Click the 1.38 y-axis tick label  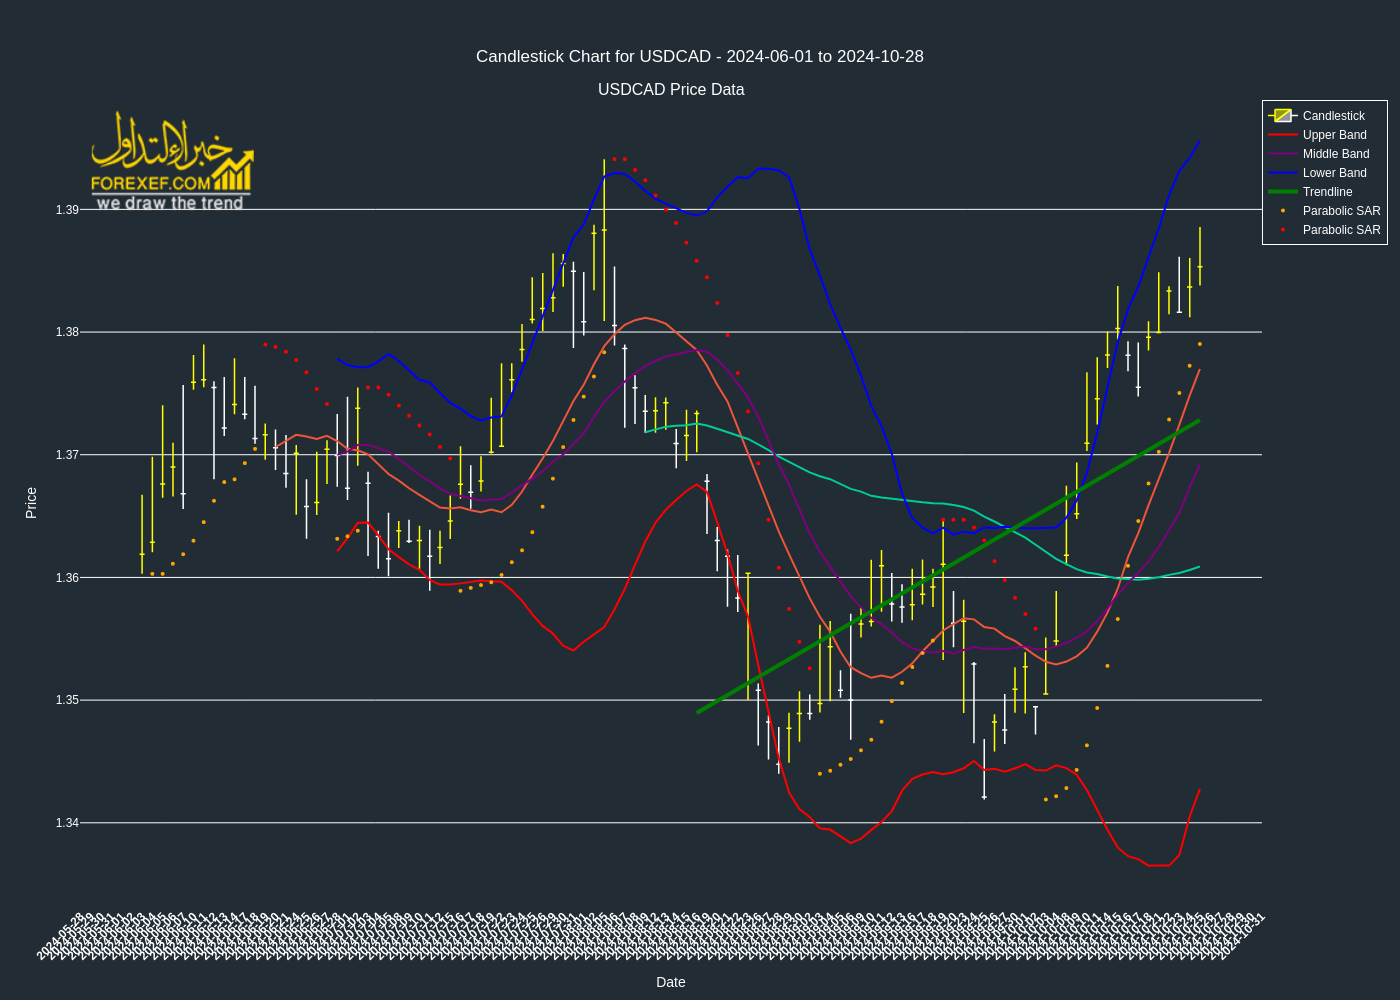67,332
